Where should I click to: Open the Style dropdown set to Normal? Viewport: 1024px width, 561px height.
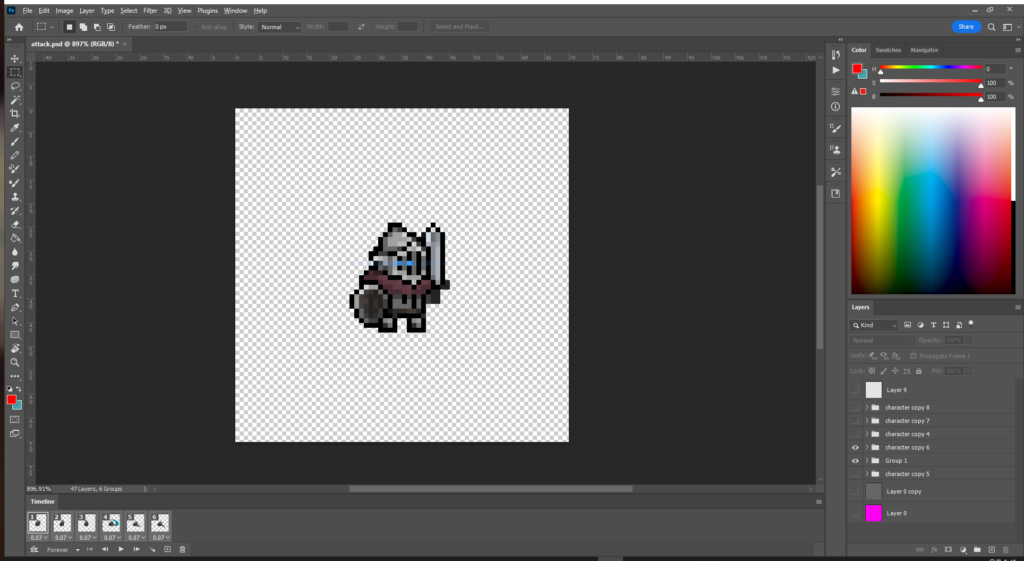280,27
